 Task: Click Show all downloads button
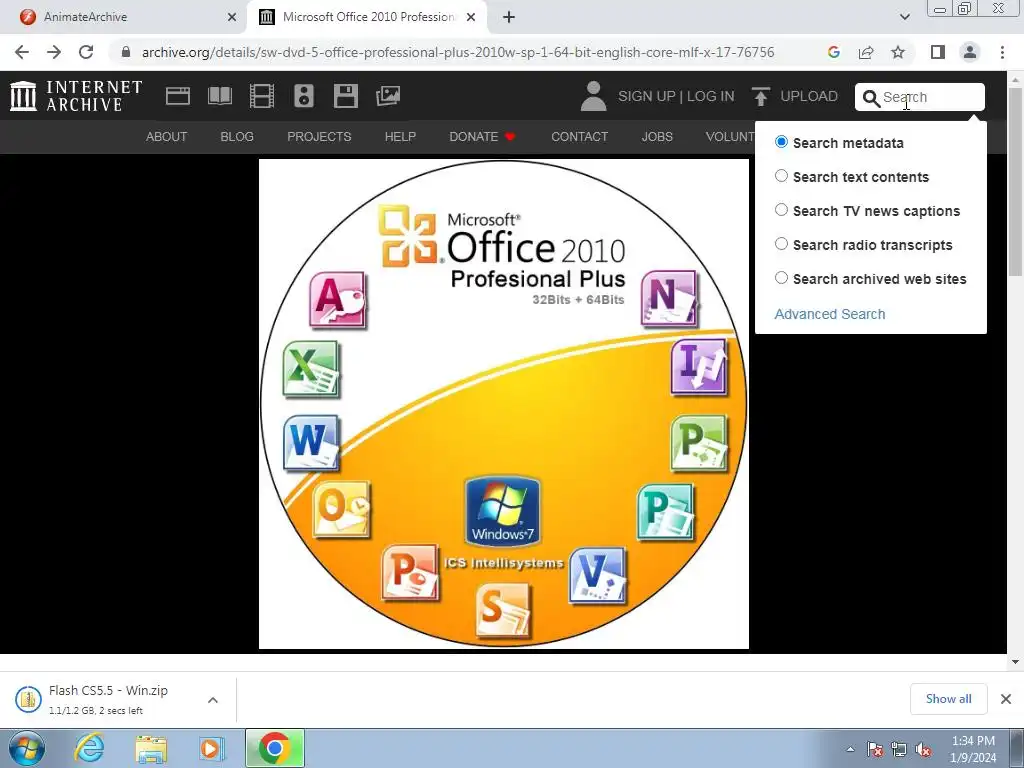coord(948,699)
